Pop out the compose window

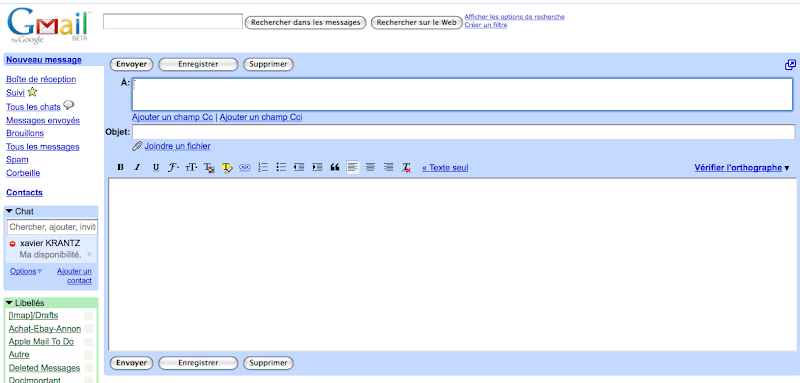coord(790,65)
